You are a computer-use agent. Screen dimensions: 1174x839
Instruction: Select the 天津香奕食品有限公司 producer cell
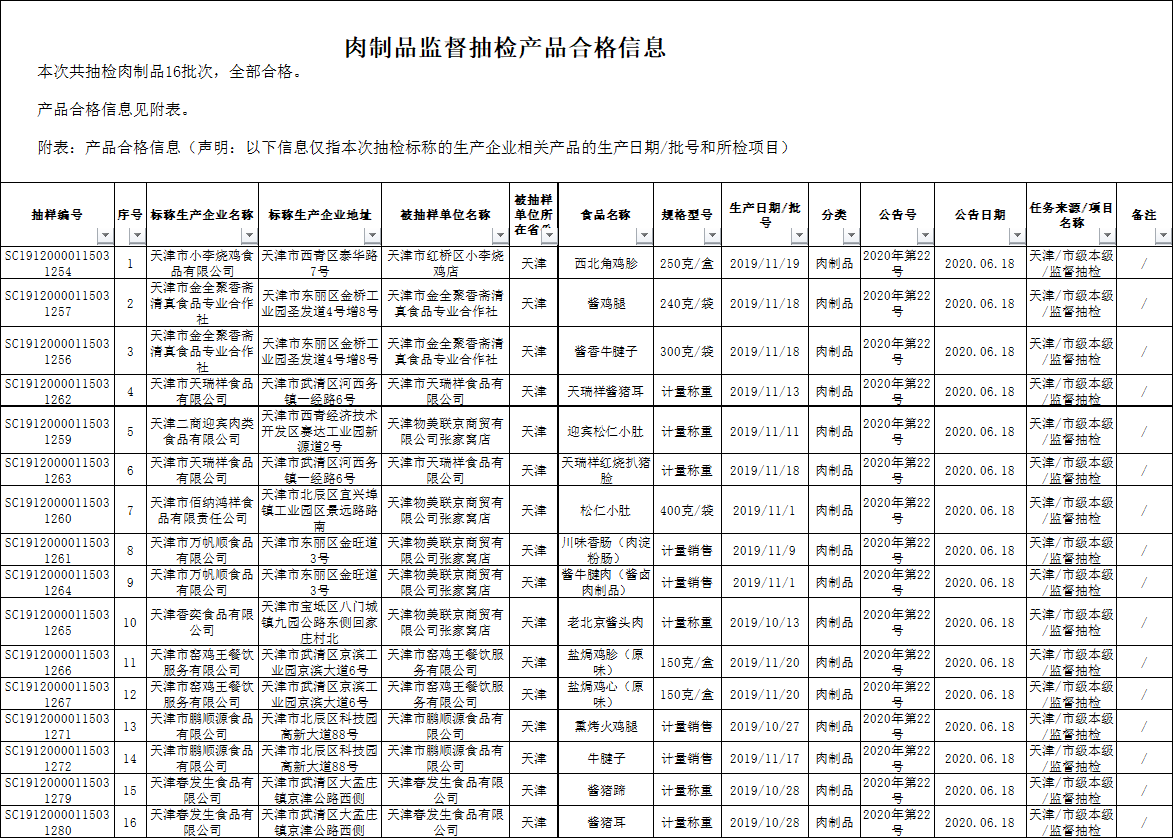point(202,623)
